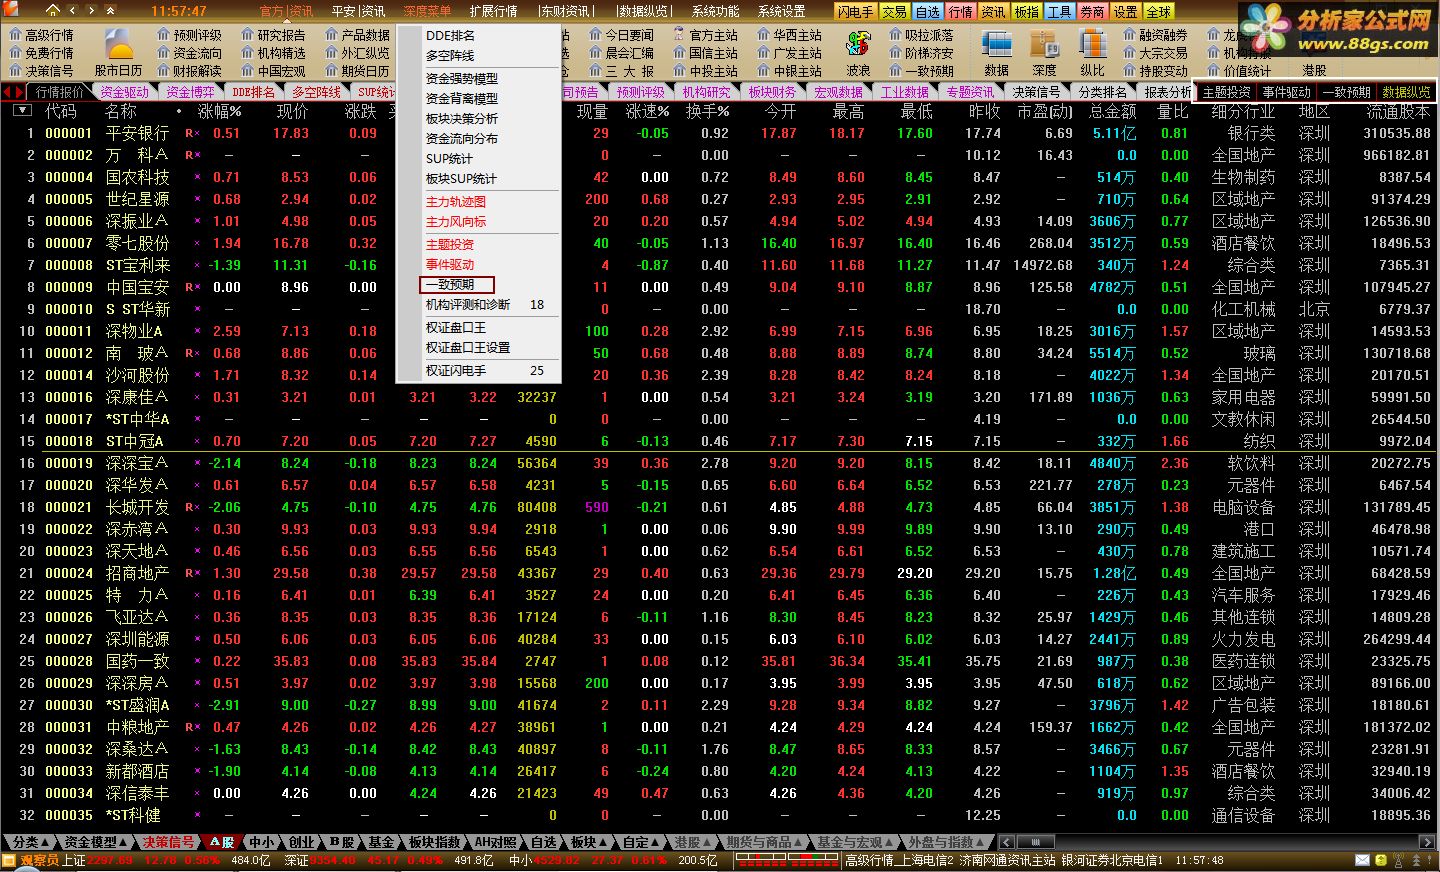Open 决策信号 toolbar entry

click(x=41, y=71)
